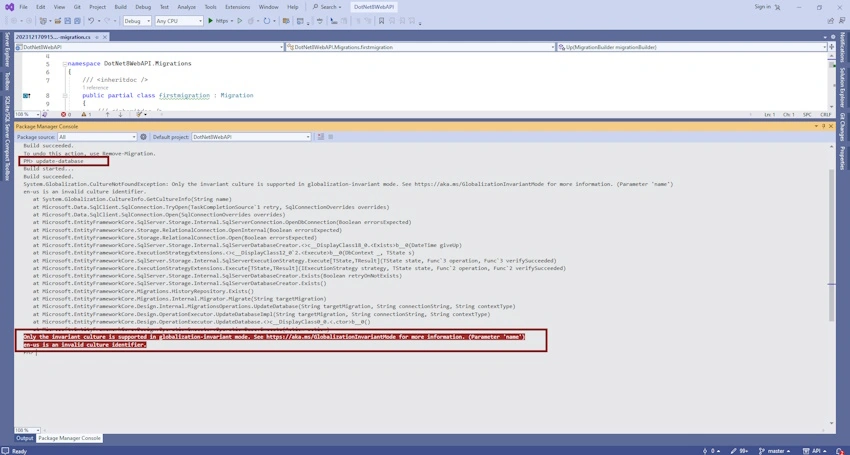Collapse the namespace block on line 5
The height and width of the screenshot is (455, 850).
(65, 63)
